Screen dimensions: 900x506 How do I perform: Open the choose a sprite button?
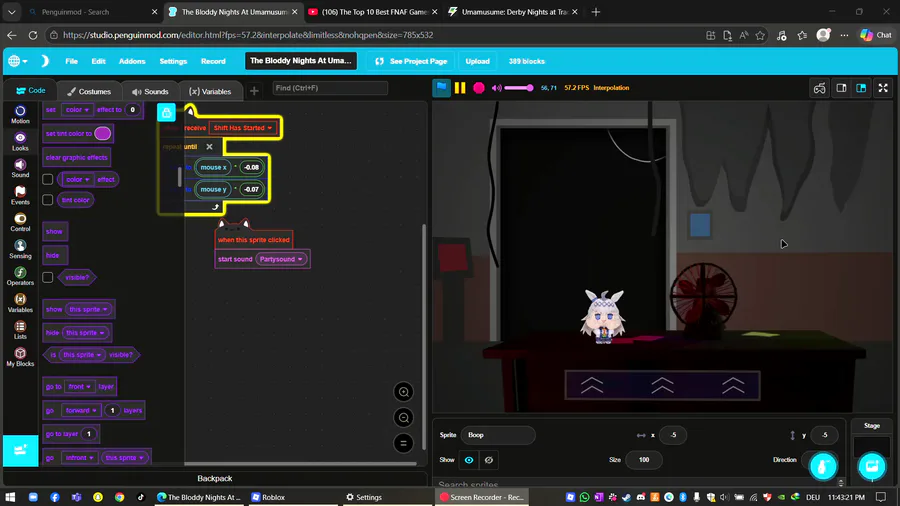823,466
